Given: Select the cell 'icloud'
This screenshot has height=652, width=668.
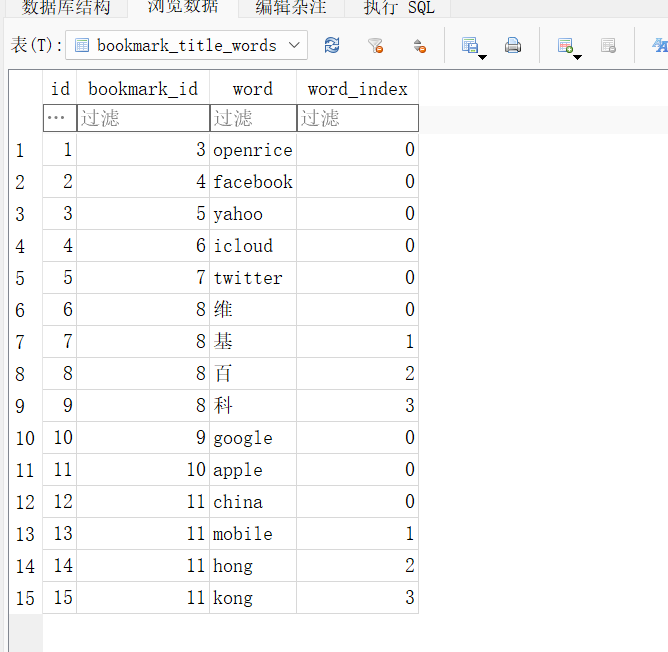Looking at the screenshot, I should click(253, 246).
